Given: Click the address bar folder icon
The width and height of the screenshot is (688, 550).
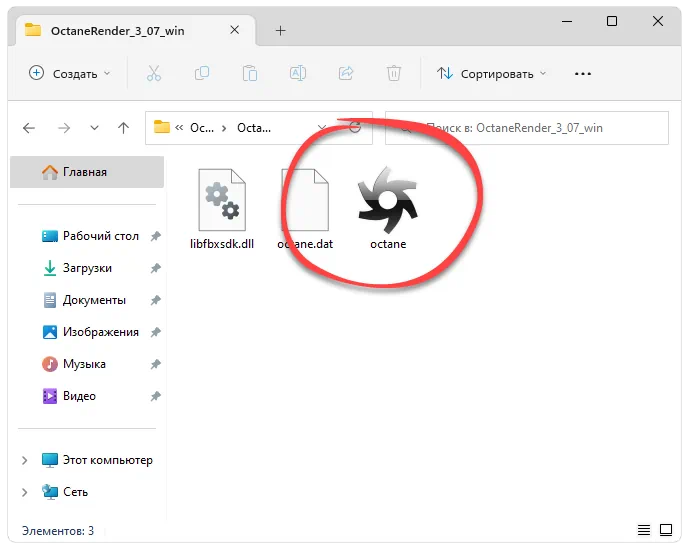Looking at the screenshot, I should (161, 127).
